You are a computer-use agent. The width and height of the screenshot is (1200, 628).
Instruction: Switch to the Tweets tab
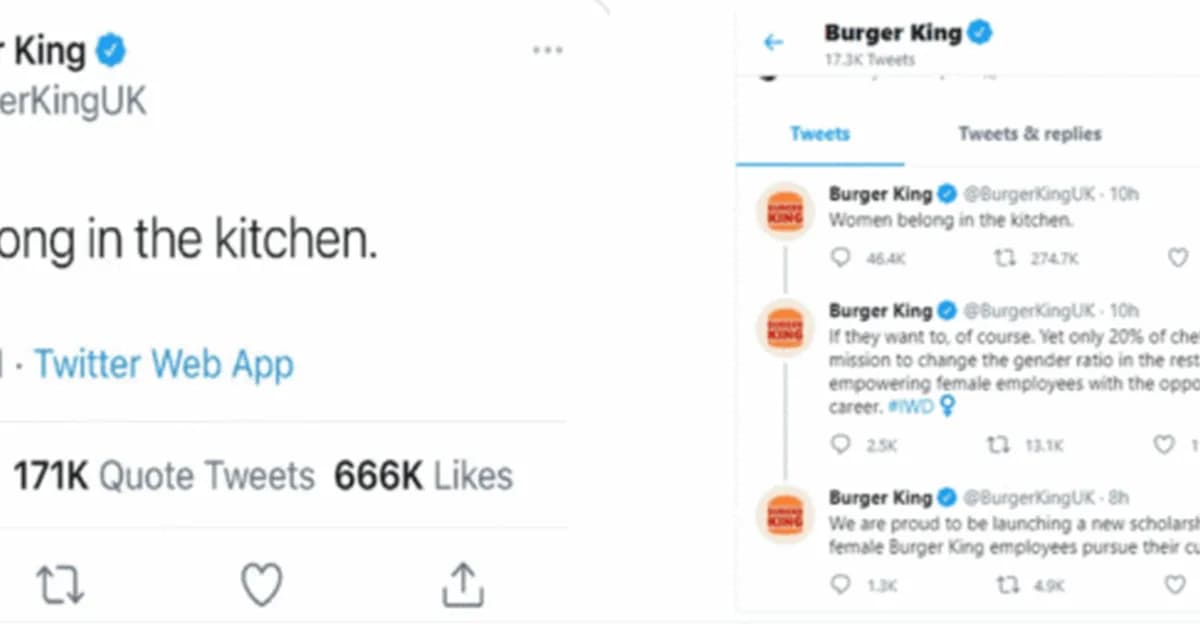tap(820, 134)
